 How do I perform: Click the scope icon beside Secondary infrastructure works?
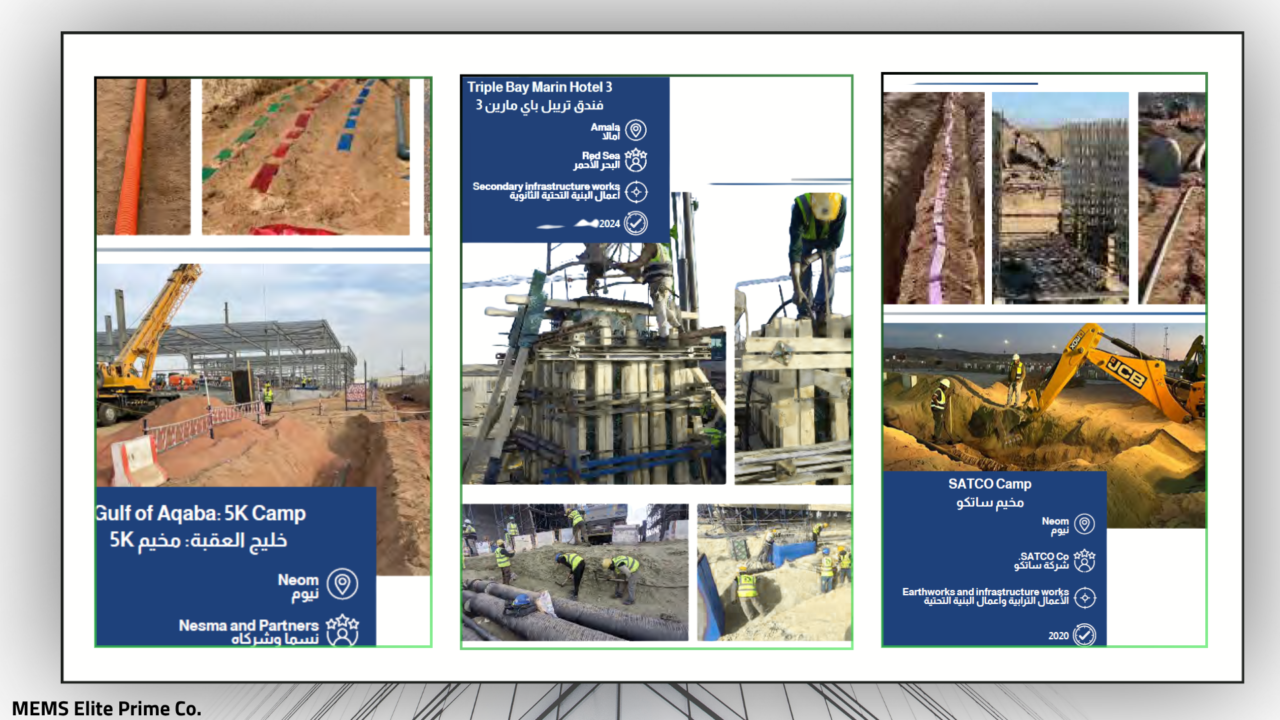click(635, 191)
